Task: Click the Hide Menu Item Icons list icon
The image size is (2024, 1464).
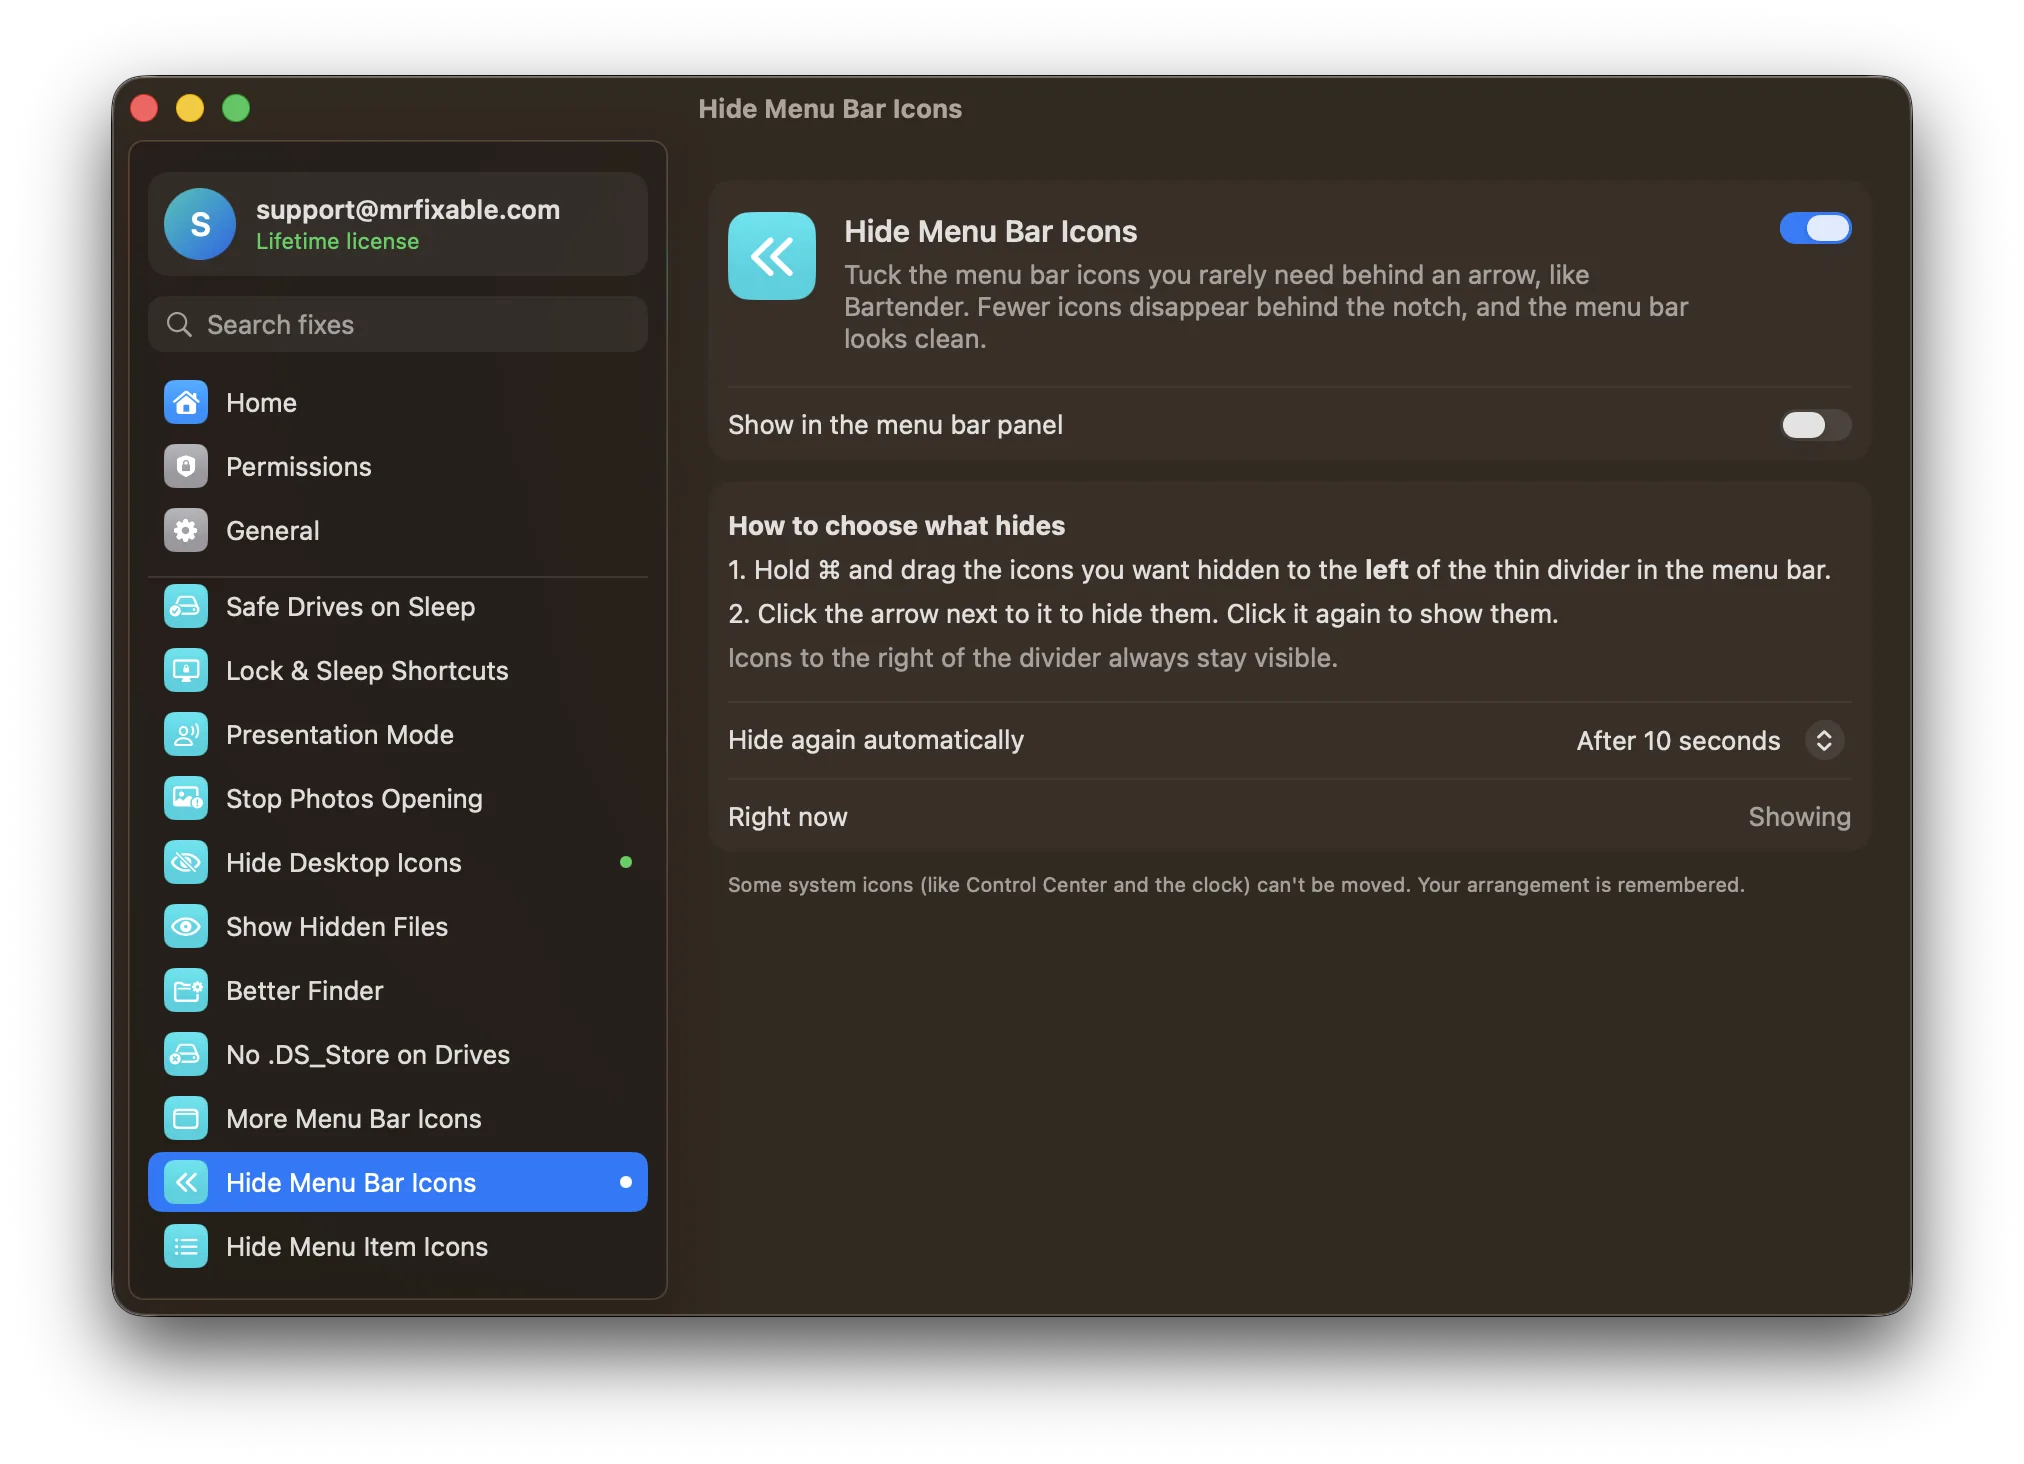Action: (x=186, y=1246)
